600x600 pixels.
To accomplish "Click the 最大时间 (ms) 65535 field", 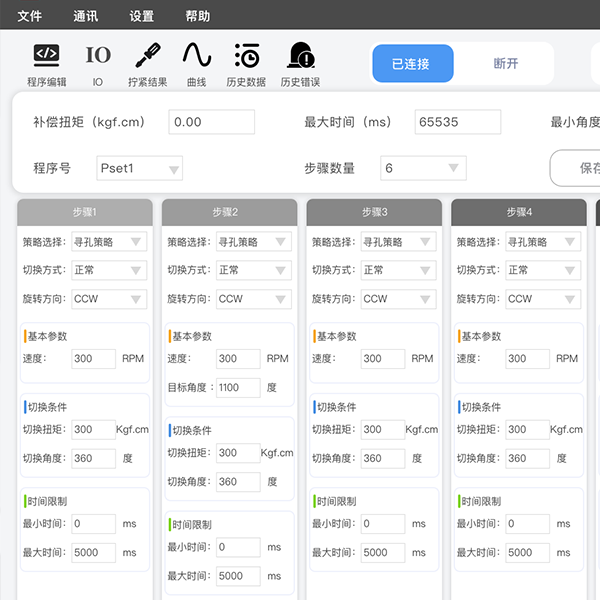I will point(458,122).
